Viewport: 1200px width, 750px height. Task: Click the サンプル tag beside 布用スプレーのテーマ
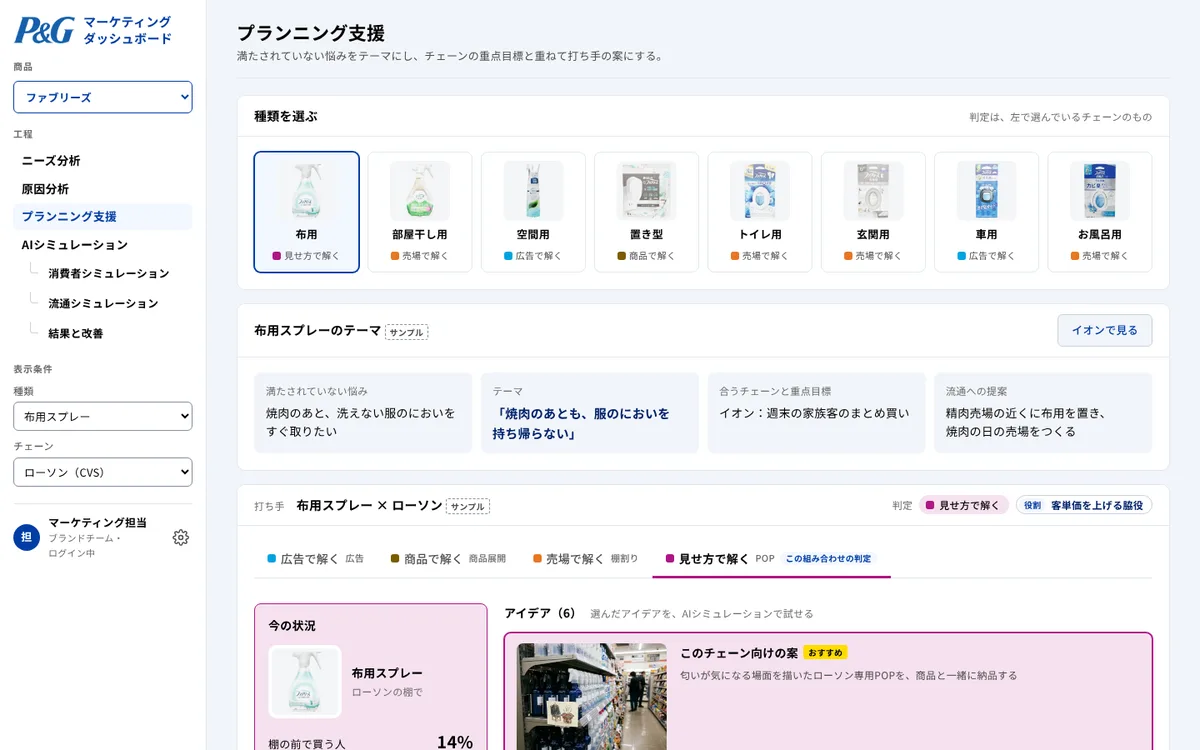406,332
